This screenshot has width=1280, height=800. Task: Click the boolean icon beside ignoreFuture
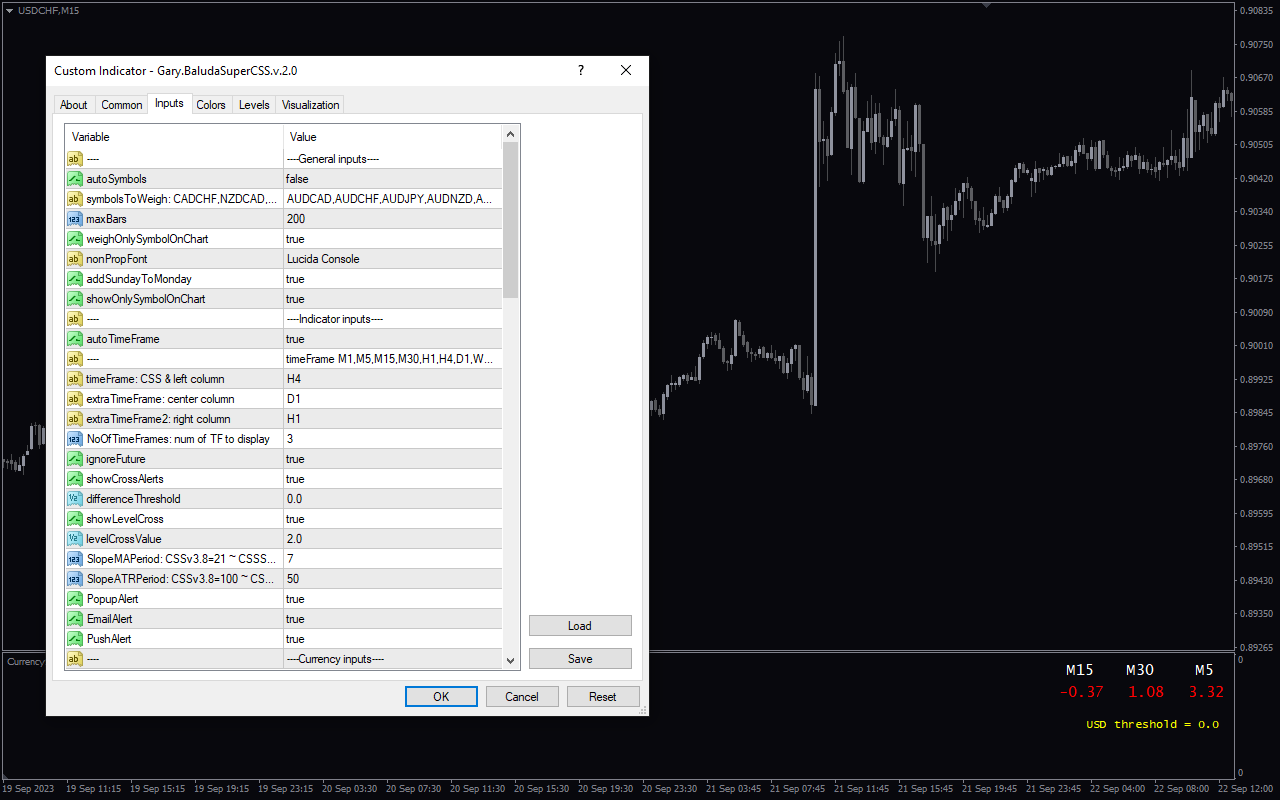(75, 459)
